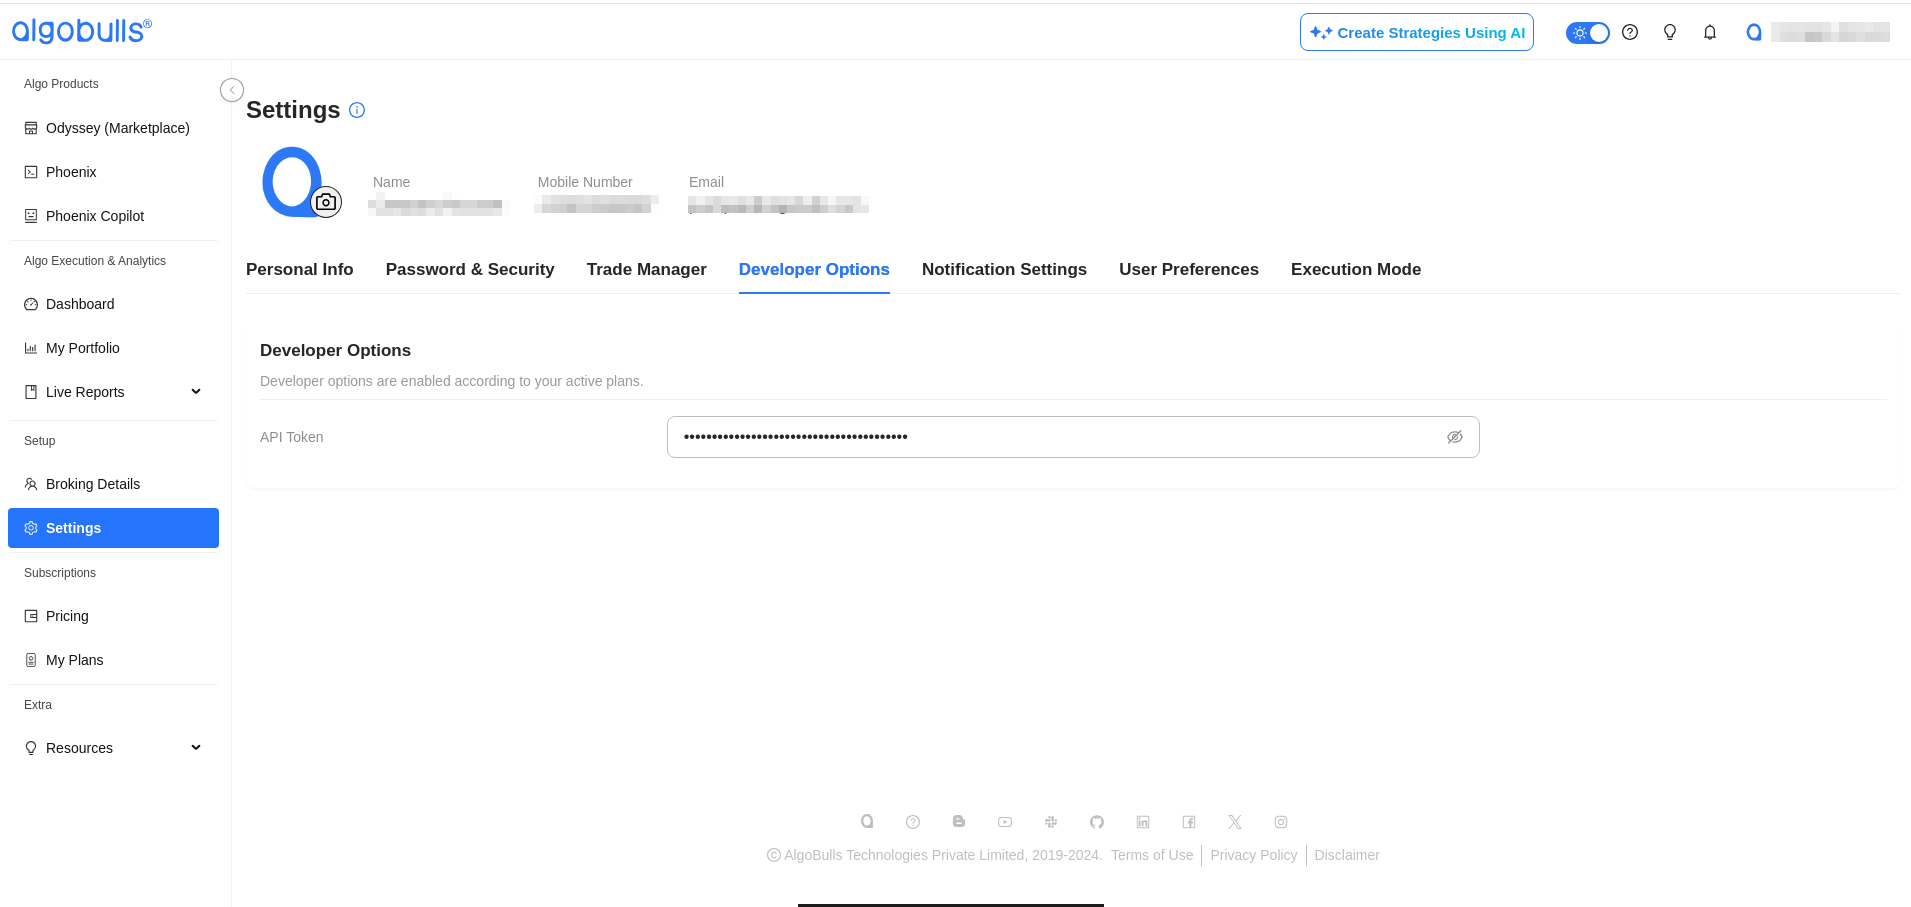Switch to the User Preferences tab

(x=1189, y=270)
